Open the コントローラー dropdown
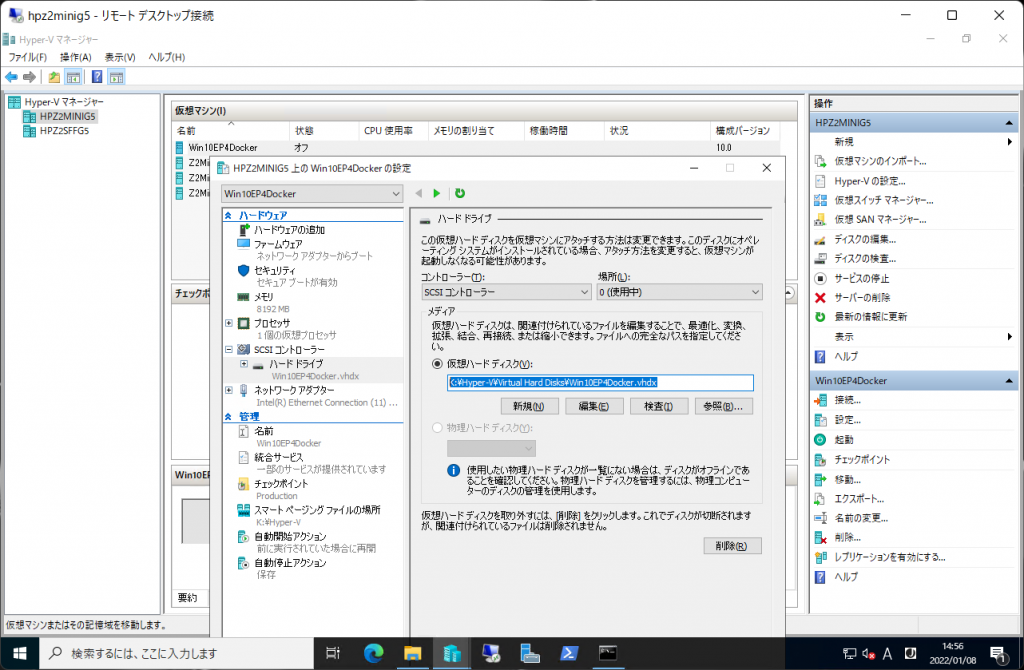The width and height of the screenshot is (1024, 670). tap(506, 292)
